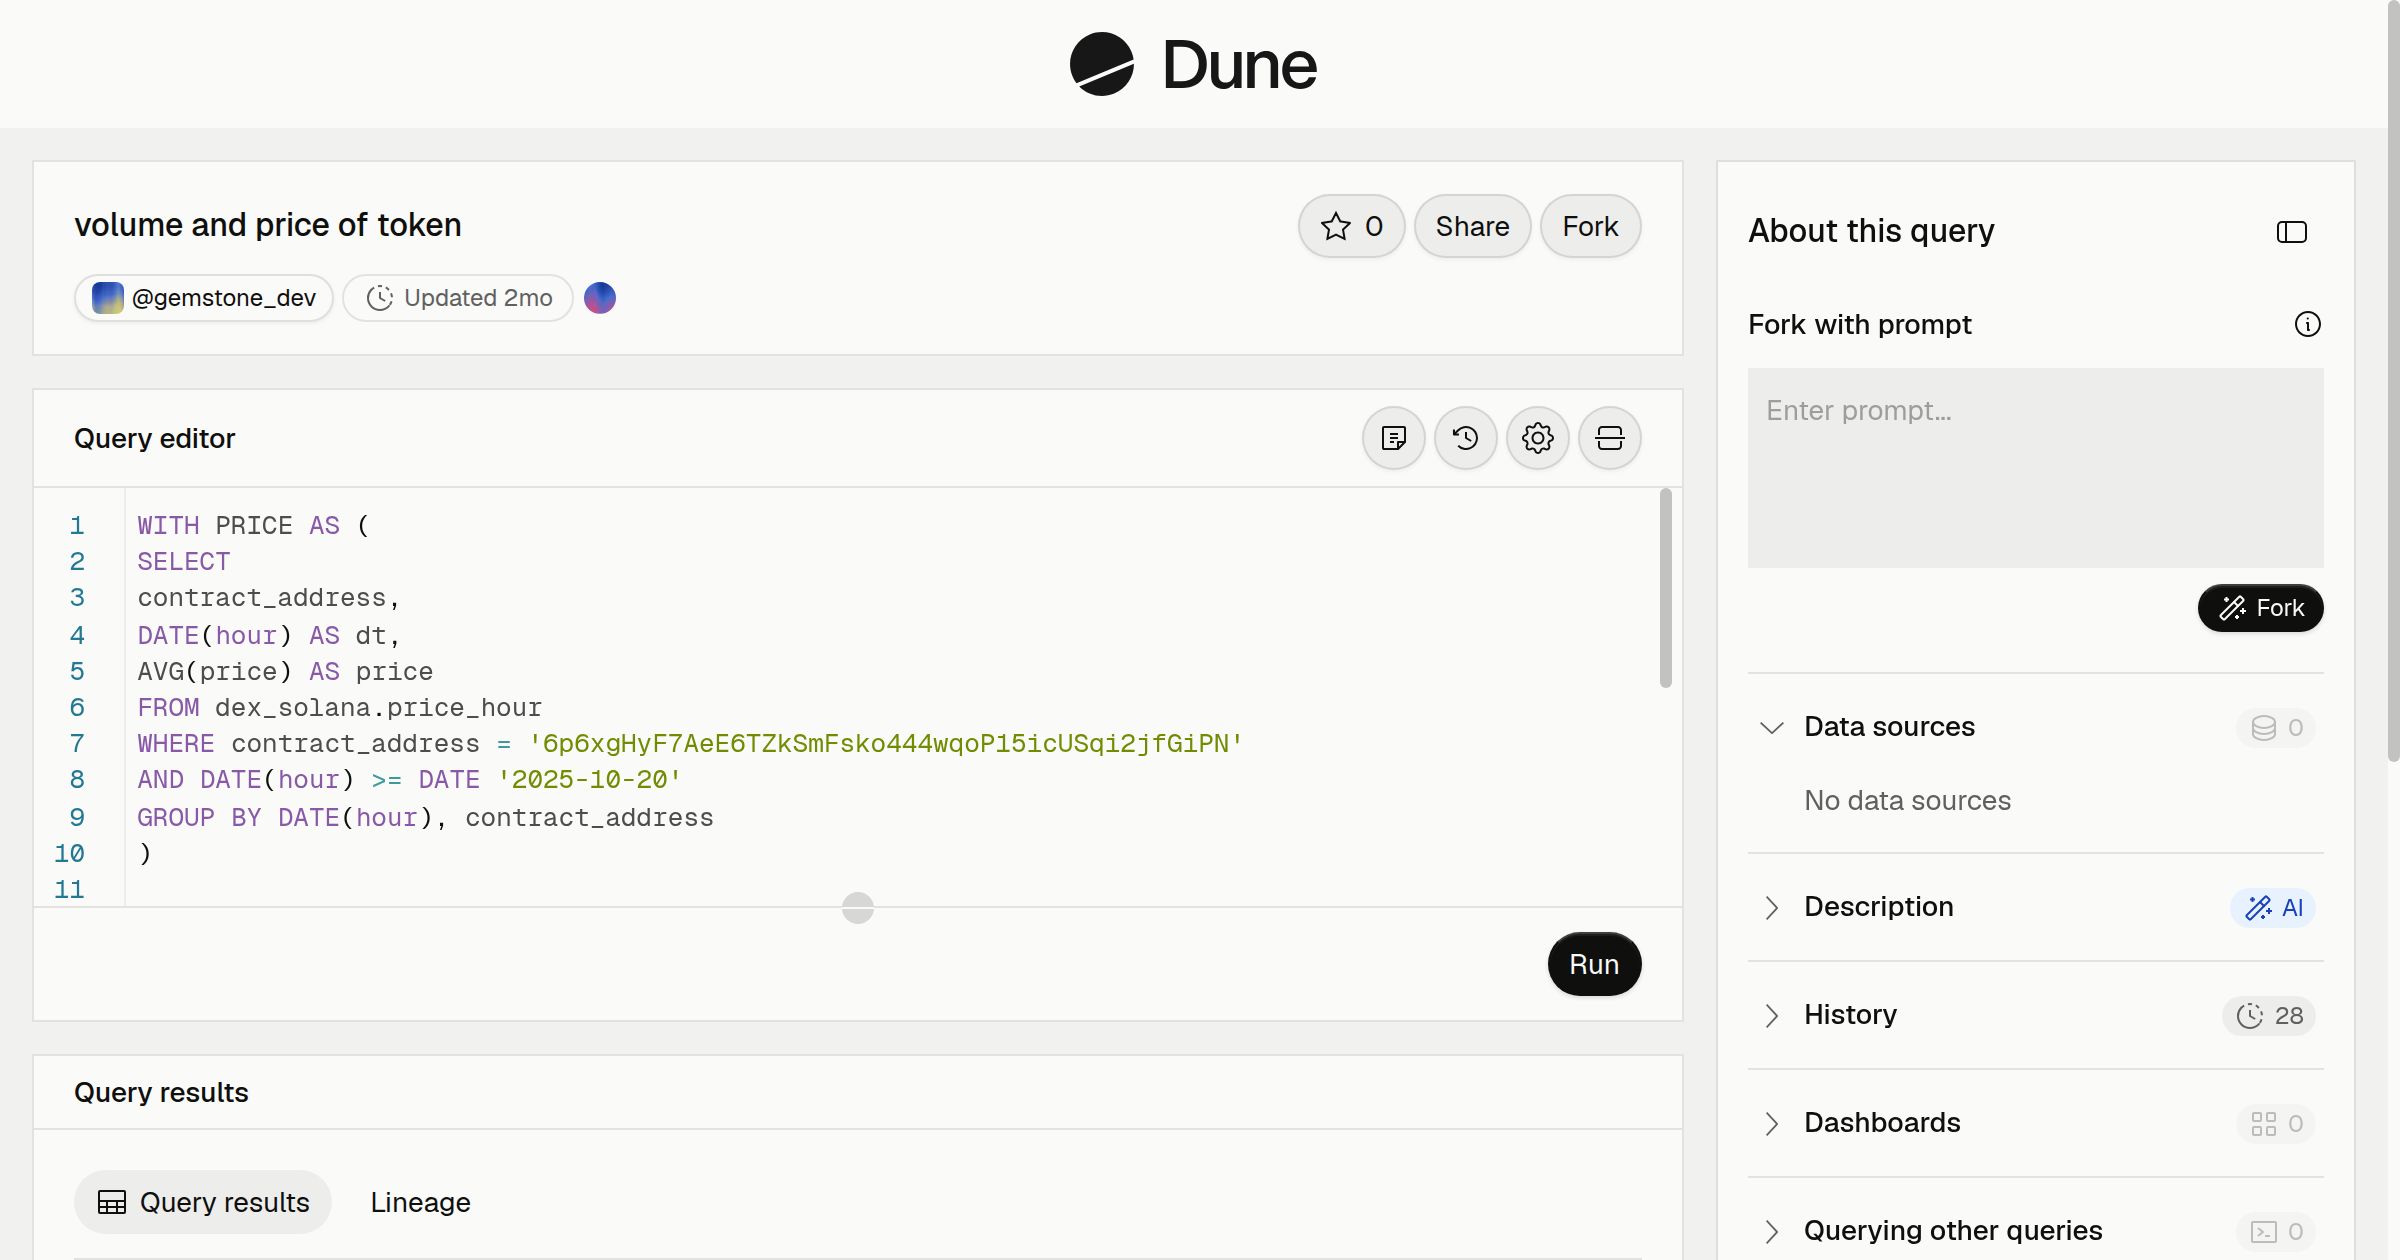Screen dimensions: 2400x1260
Task: Open the Share dialog
Action: click(1472, 226)
